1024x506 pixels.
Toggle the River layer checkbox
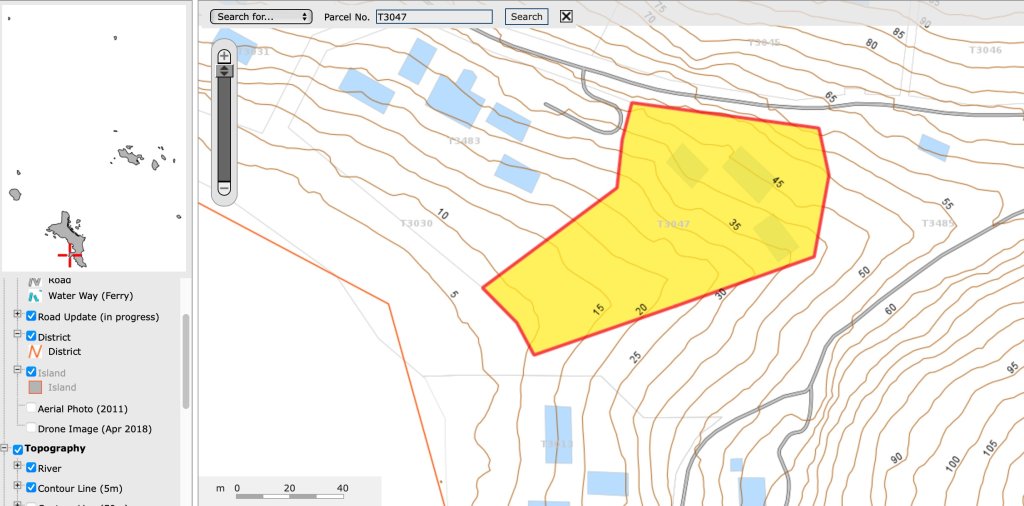pos(31,467)
